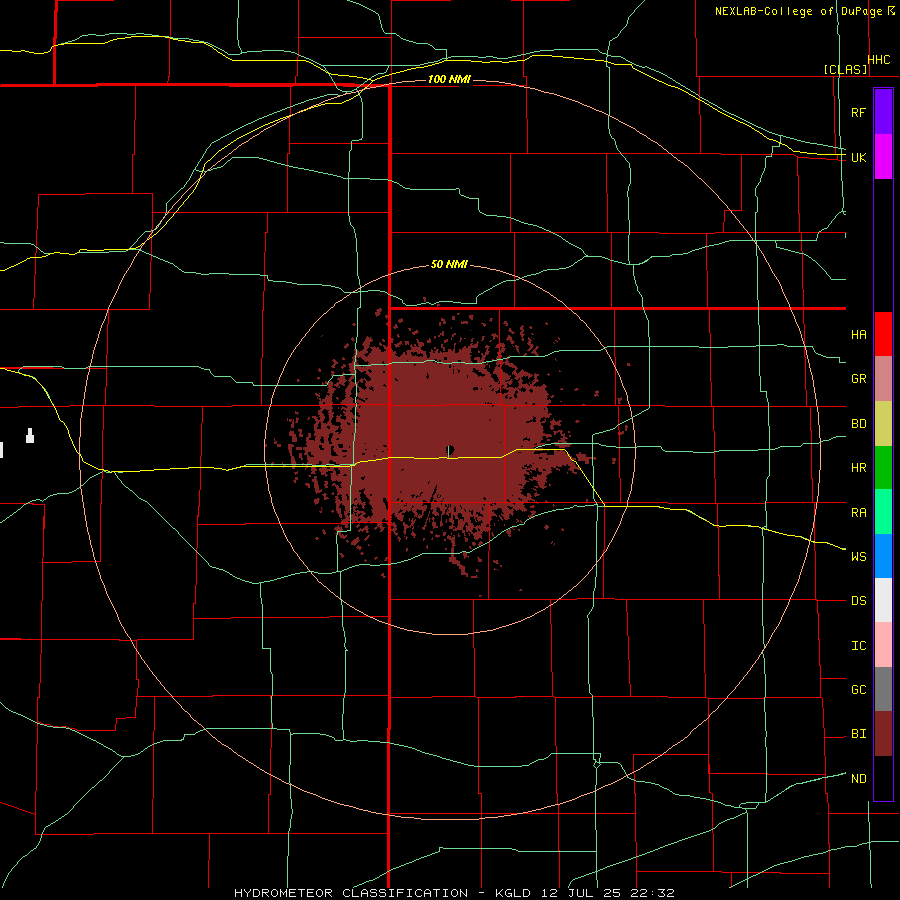Click the GC gray legend swatch
Viewport: 900px width, 900px height.
[883, 689]
